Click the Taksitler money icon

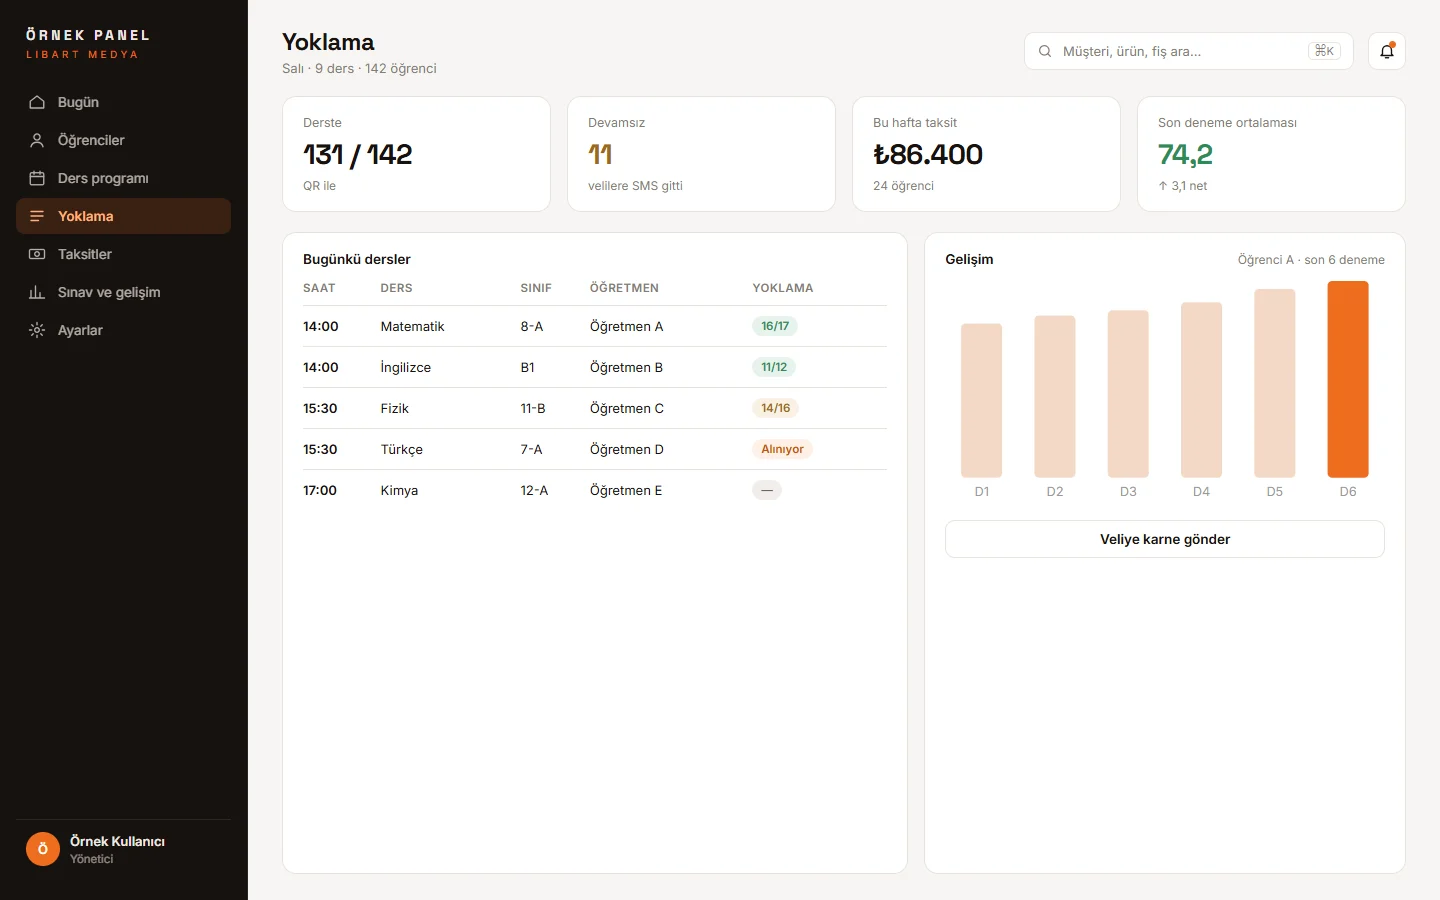[x=37, y=254]
